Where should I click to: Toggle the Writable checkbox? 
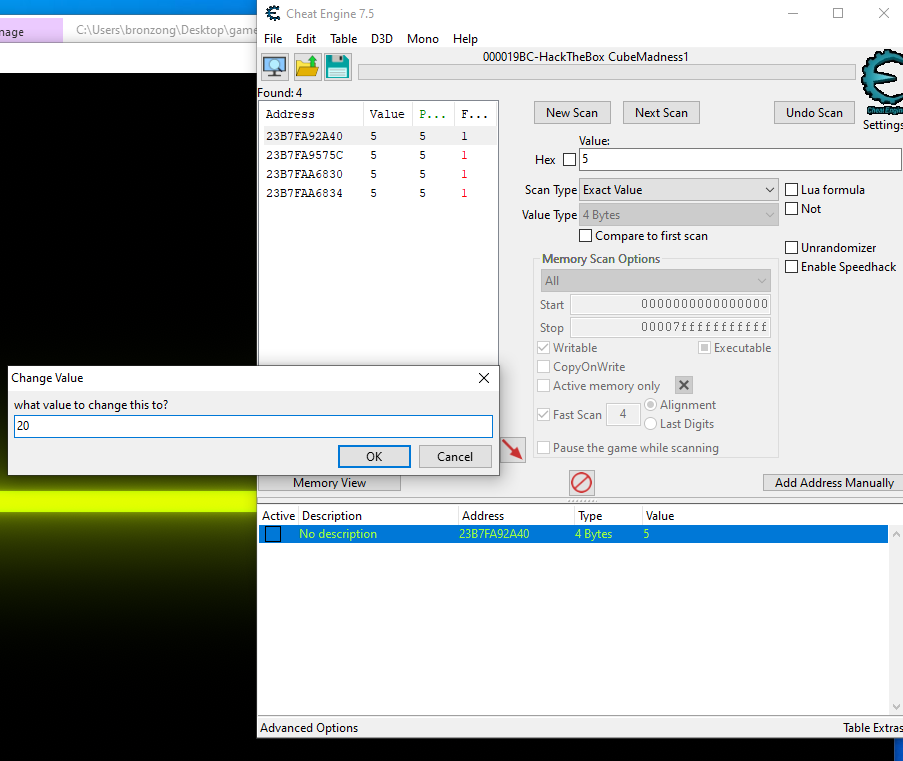(x=543, y=347)
